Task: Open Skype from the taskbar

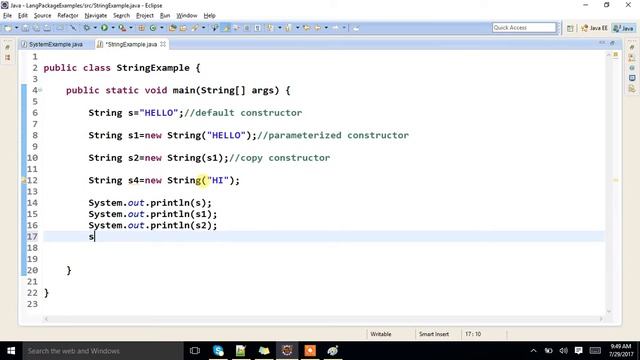Action: tap(218, 351)
